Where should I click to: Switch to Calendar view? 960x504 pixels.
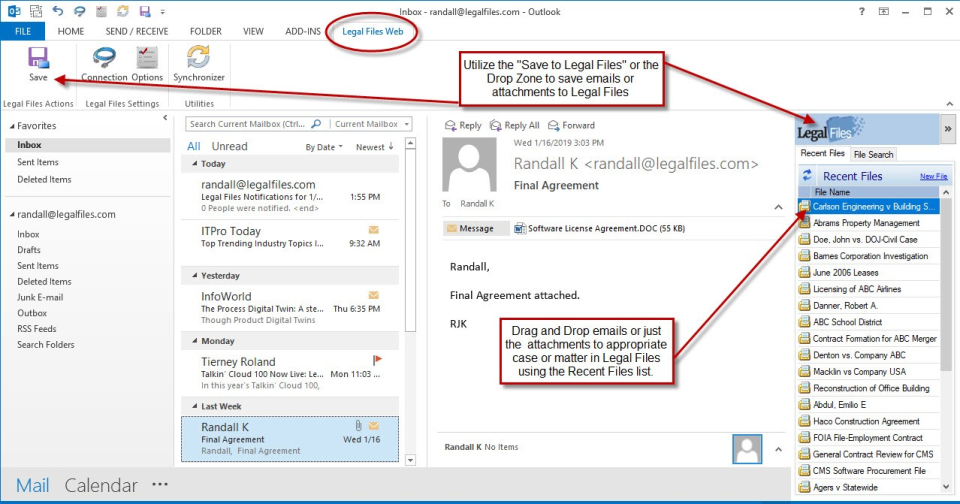101,486
